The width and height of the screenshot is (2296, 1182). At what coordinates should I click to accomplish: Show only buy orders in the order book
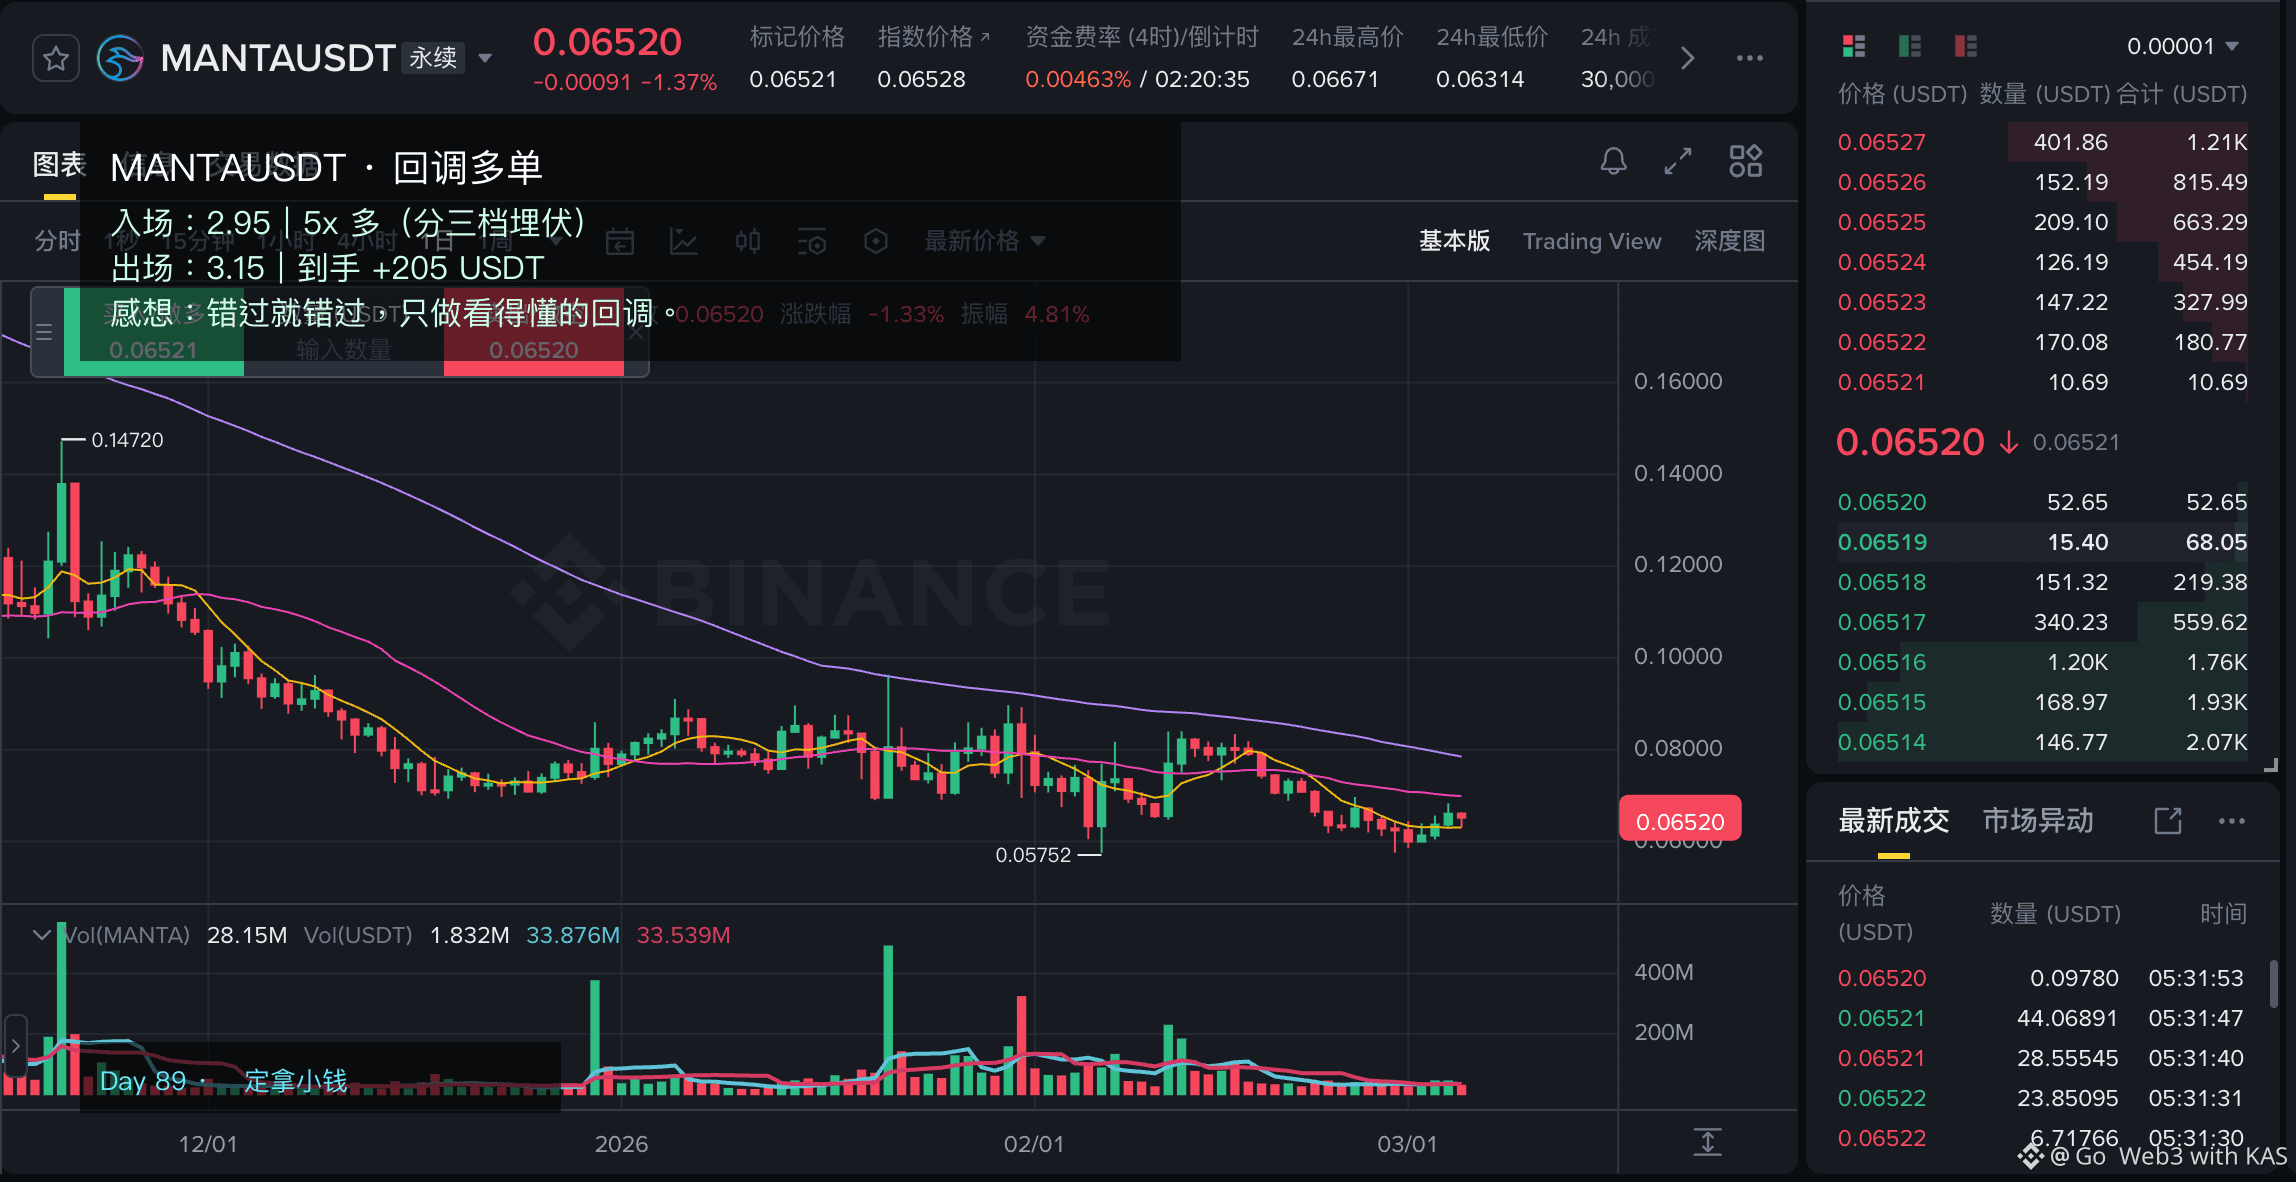tap(1910, 46)
